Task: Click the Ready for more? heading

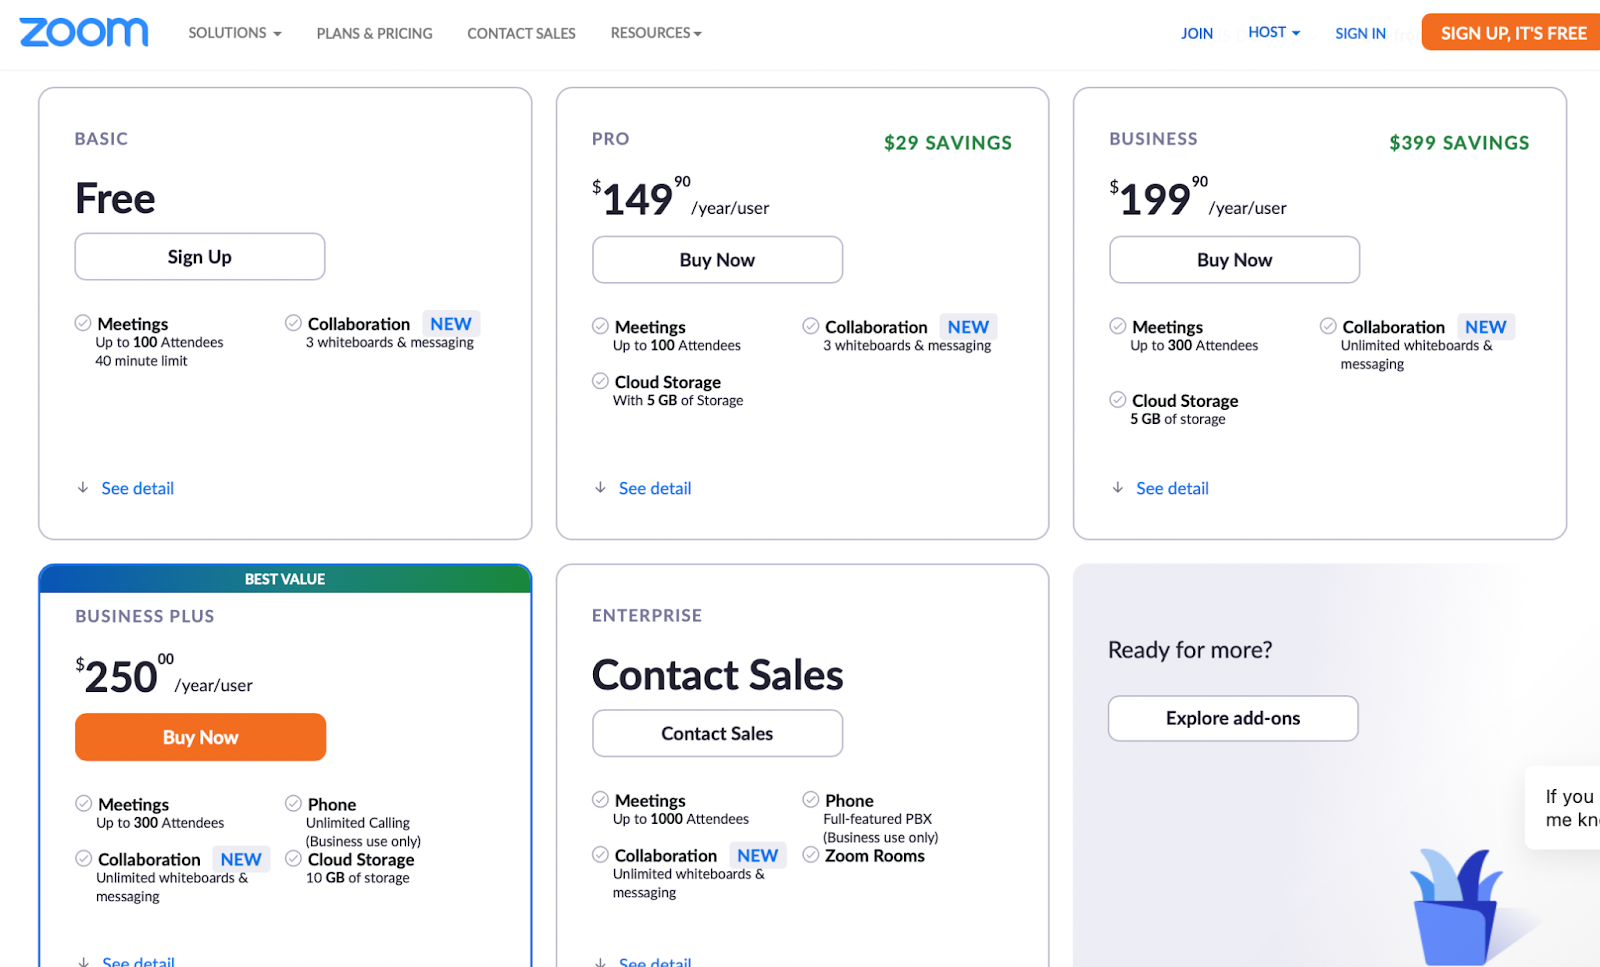Action: point(1190,650)
